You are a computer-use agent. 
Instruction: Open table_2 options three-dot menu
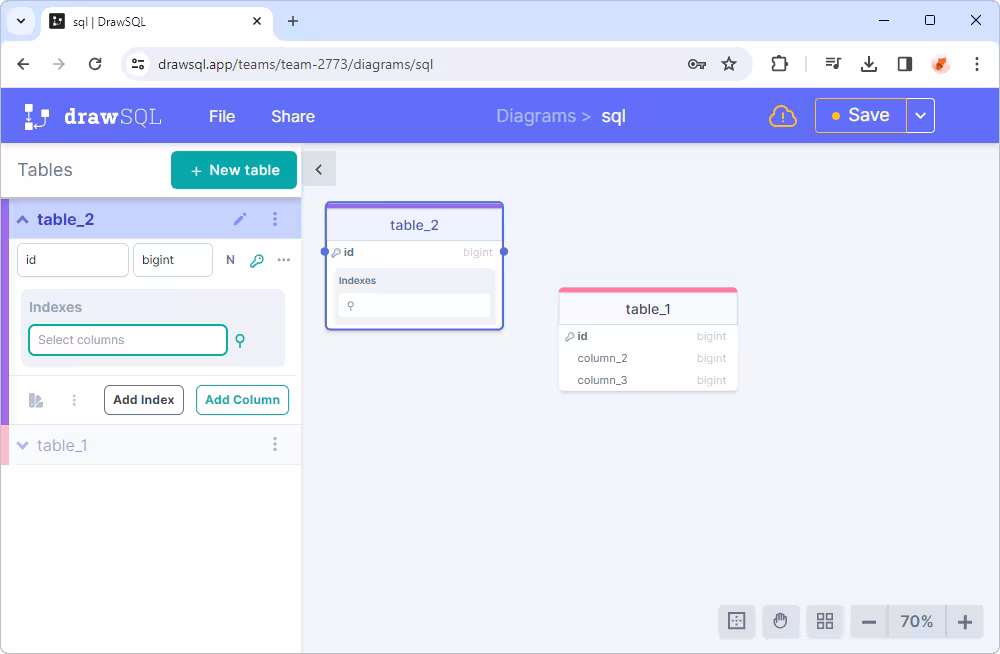pyautogui.click(x=275, y=219)
